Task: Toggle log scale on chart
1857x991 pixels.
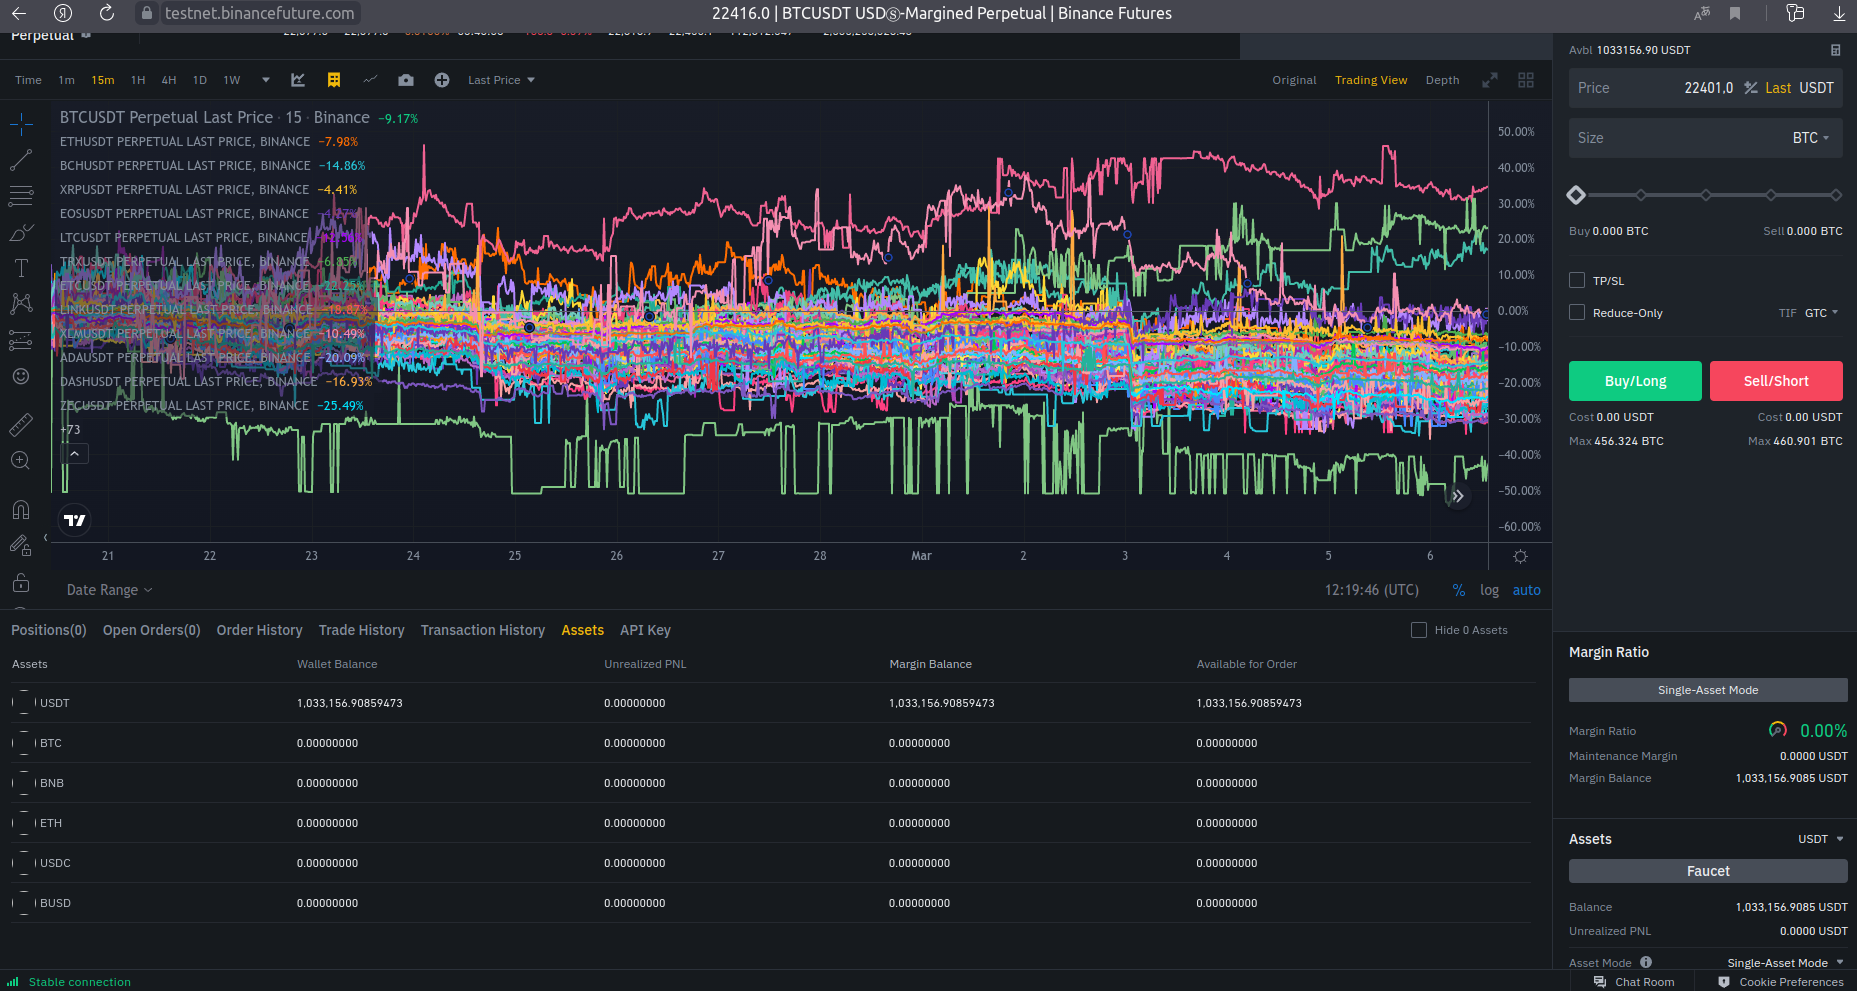Action: tap(1490, 590)
